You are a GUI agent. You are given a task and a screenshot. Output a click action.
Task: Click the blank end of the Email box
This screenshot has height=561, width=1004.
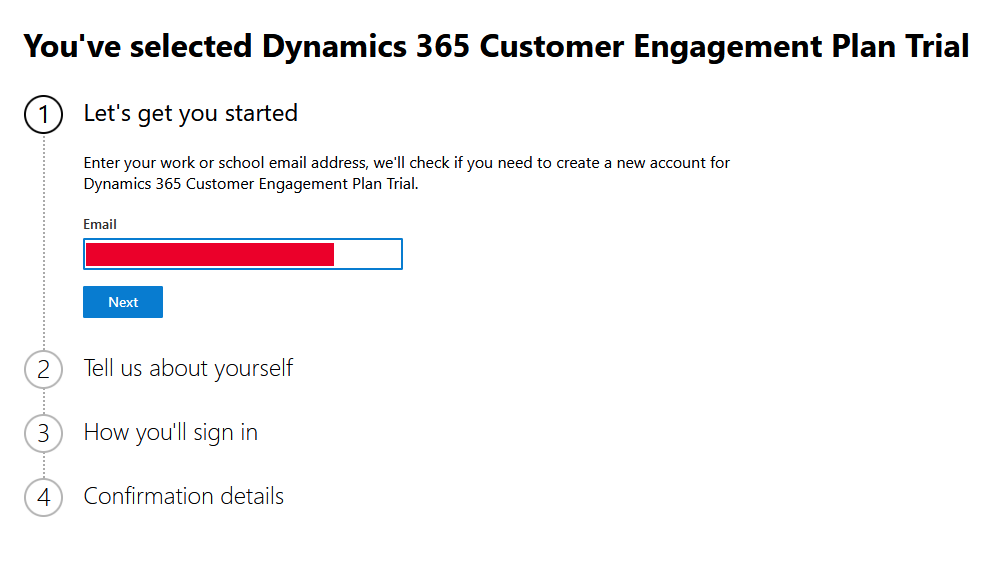point(368,254)
